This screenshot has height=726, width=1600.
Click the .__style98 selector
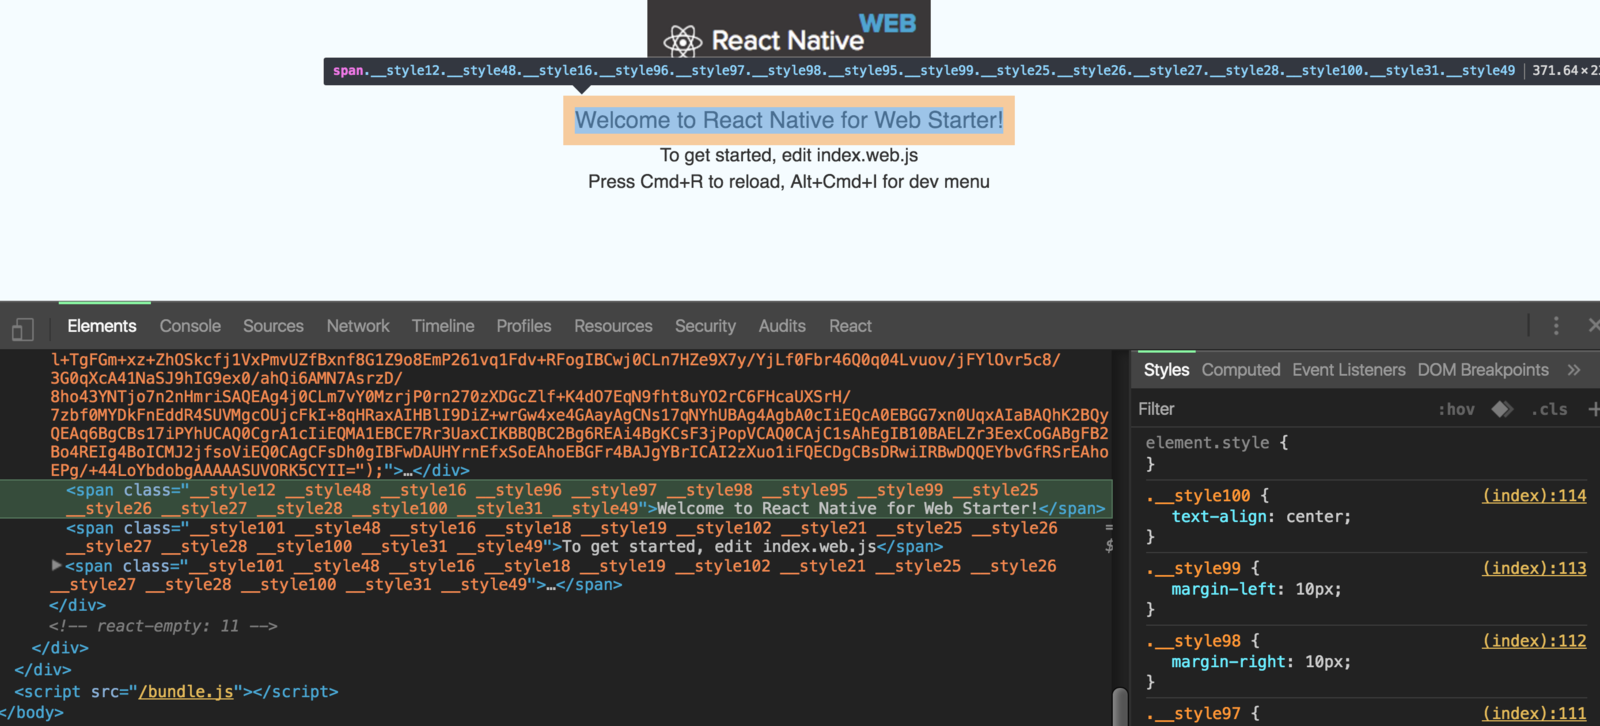coord(1193,641)
